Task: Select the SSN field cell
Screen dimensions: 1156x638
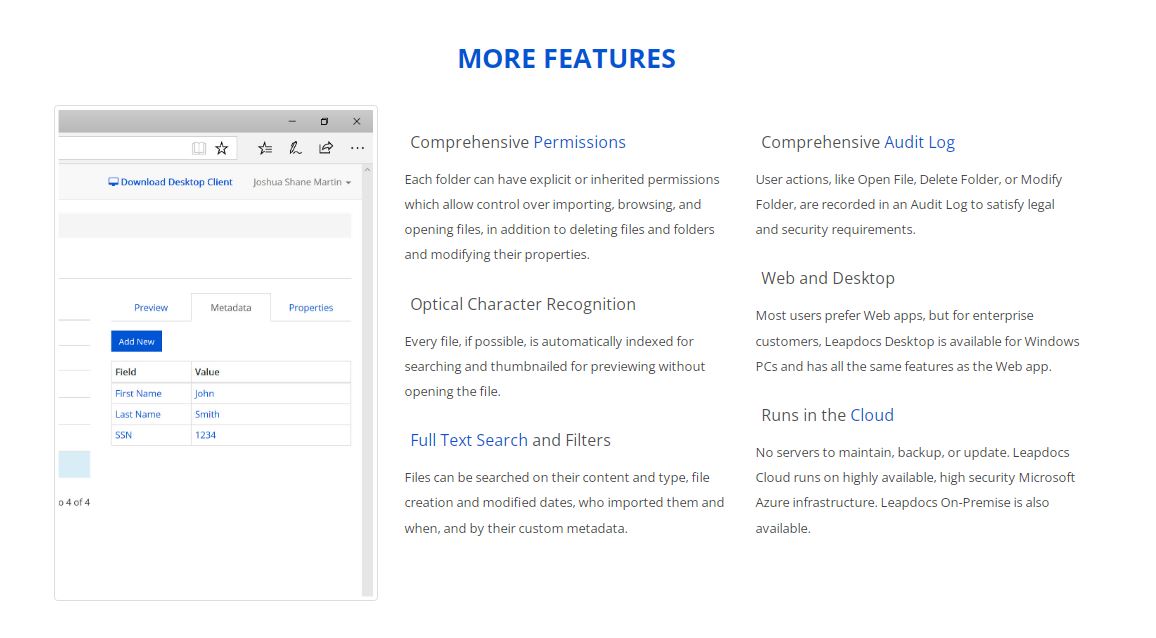Action: point(151,435)
